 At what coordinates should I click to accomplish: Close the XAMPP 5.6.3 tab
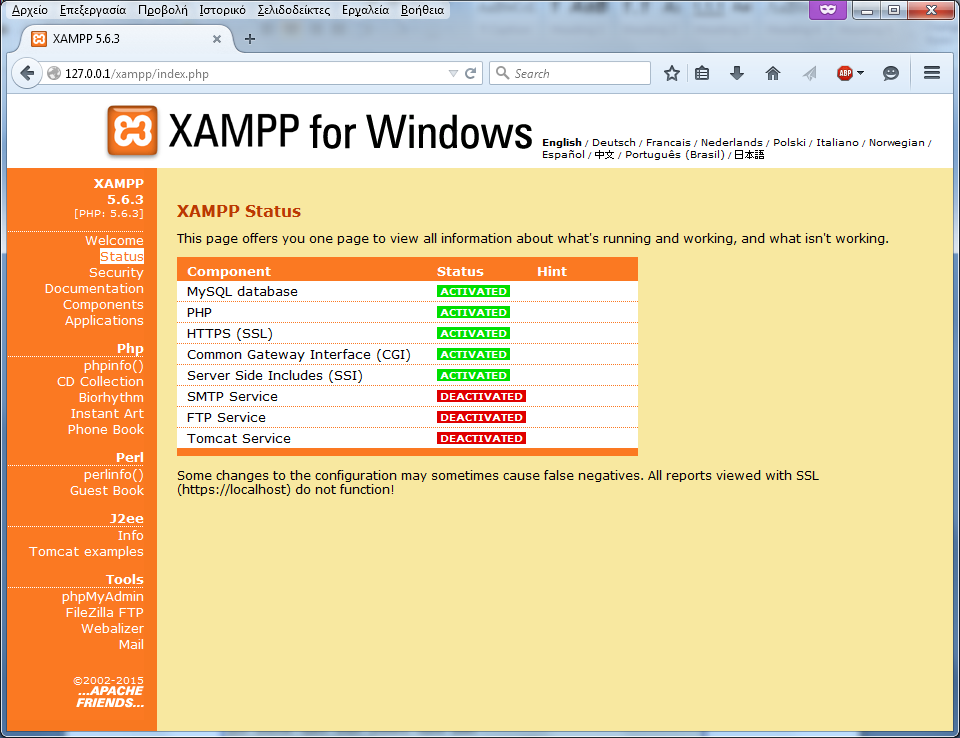217,39
